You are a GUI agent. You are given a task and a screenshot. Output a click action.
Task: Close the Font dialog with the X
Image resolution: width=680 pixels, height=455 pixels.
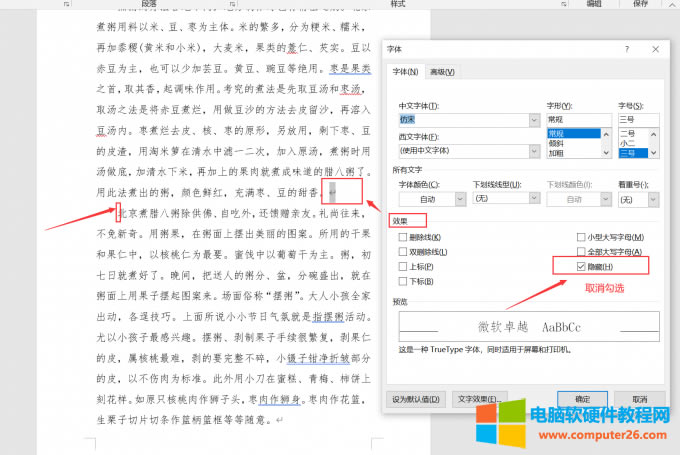(x=654, y=49)
